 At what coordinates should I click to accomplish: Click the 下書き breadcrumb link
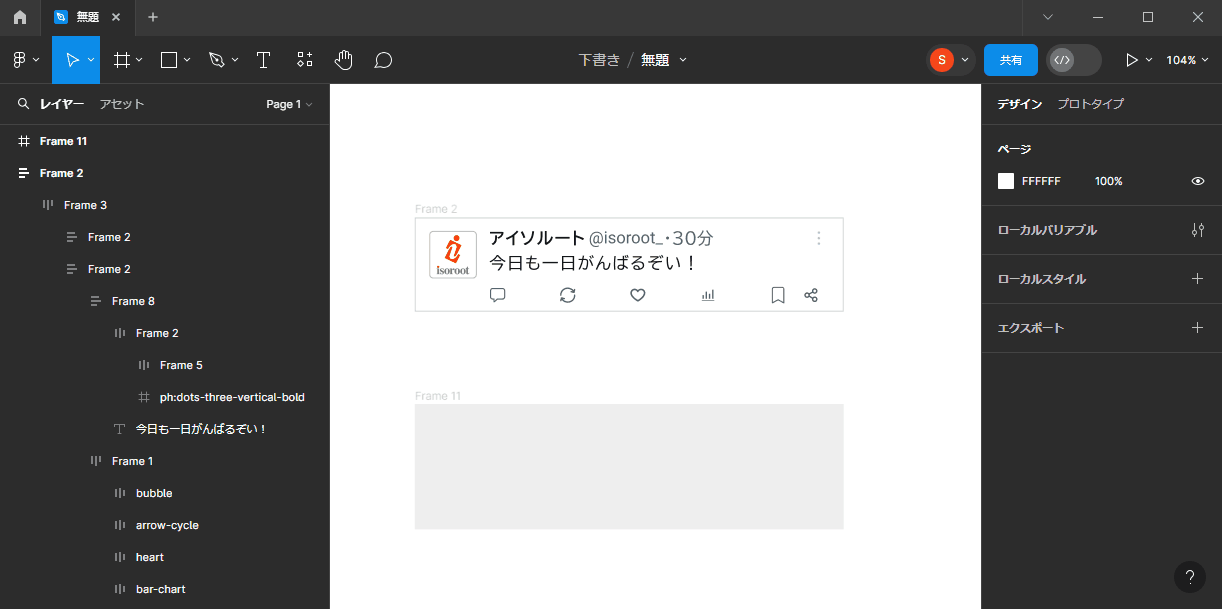(599, 60)
